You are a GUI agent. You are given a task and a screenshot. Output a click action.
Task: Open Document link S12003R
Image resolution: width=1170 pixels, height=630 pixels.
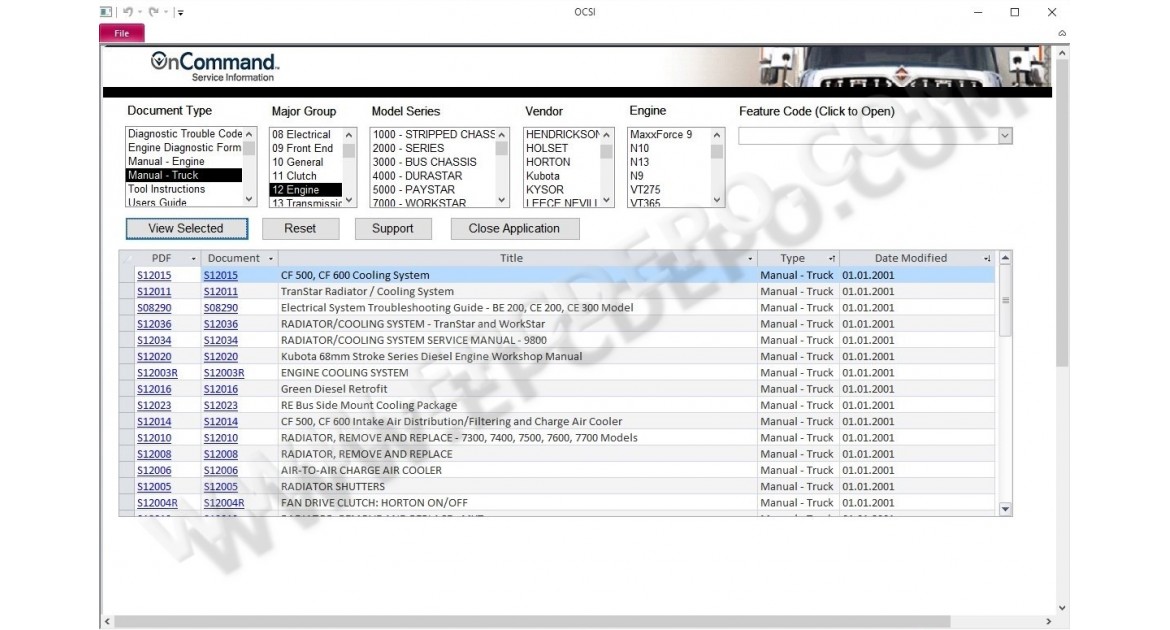coord(224,373)
